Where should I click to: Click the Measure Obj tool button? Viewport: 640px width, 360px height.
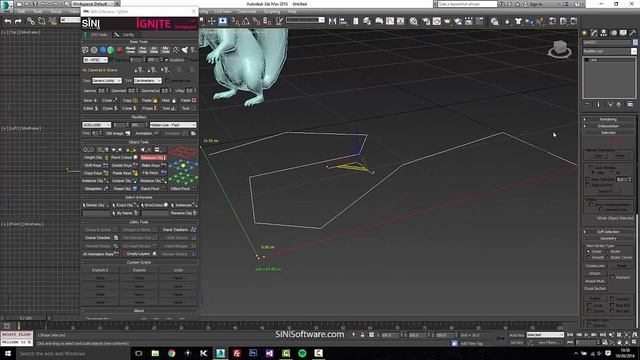pyautogui.click(x=153, y=158)
